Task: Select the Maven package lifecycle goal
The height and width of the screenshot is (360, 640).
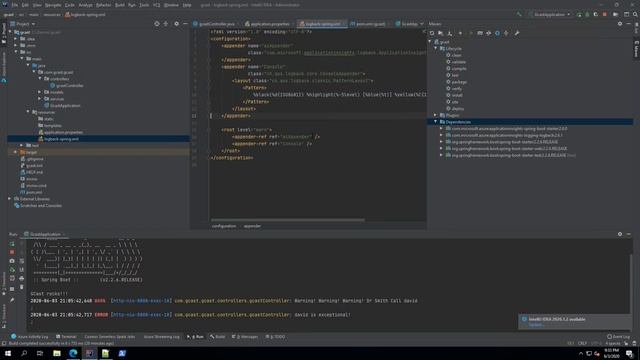Action: (459, 82)
